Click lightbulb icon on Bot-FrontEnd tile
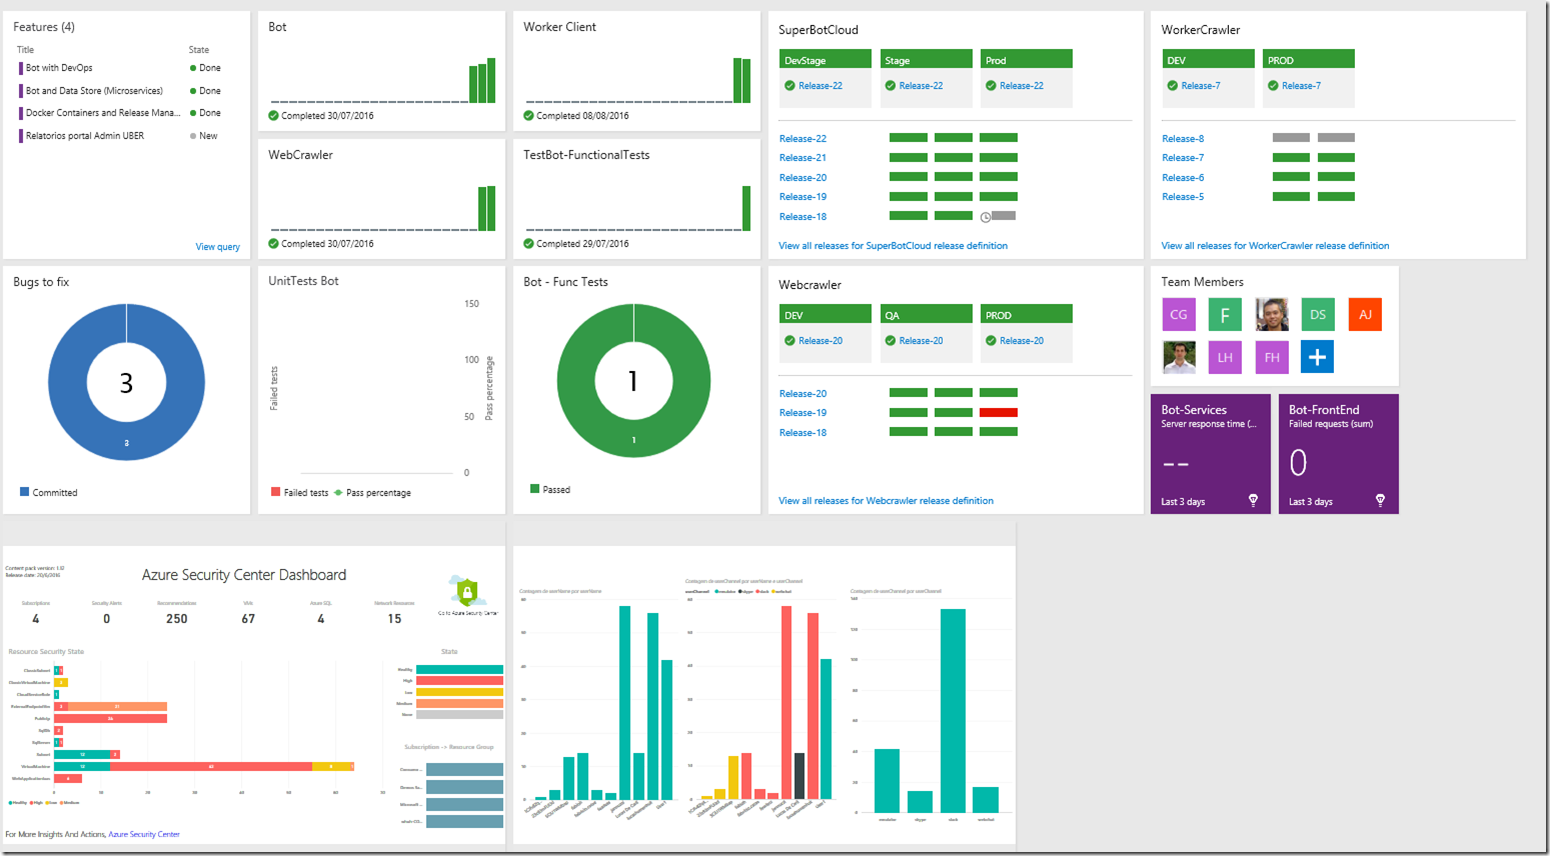The image size is (1550, 856). coord(1380,500)
